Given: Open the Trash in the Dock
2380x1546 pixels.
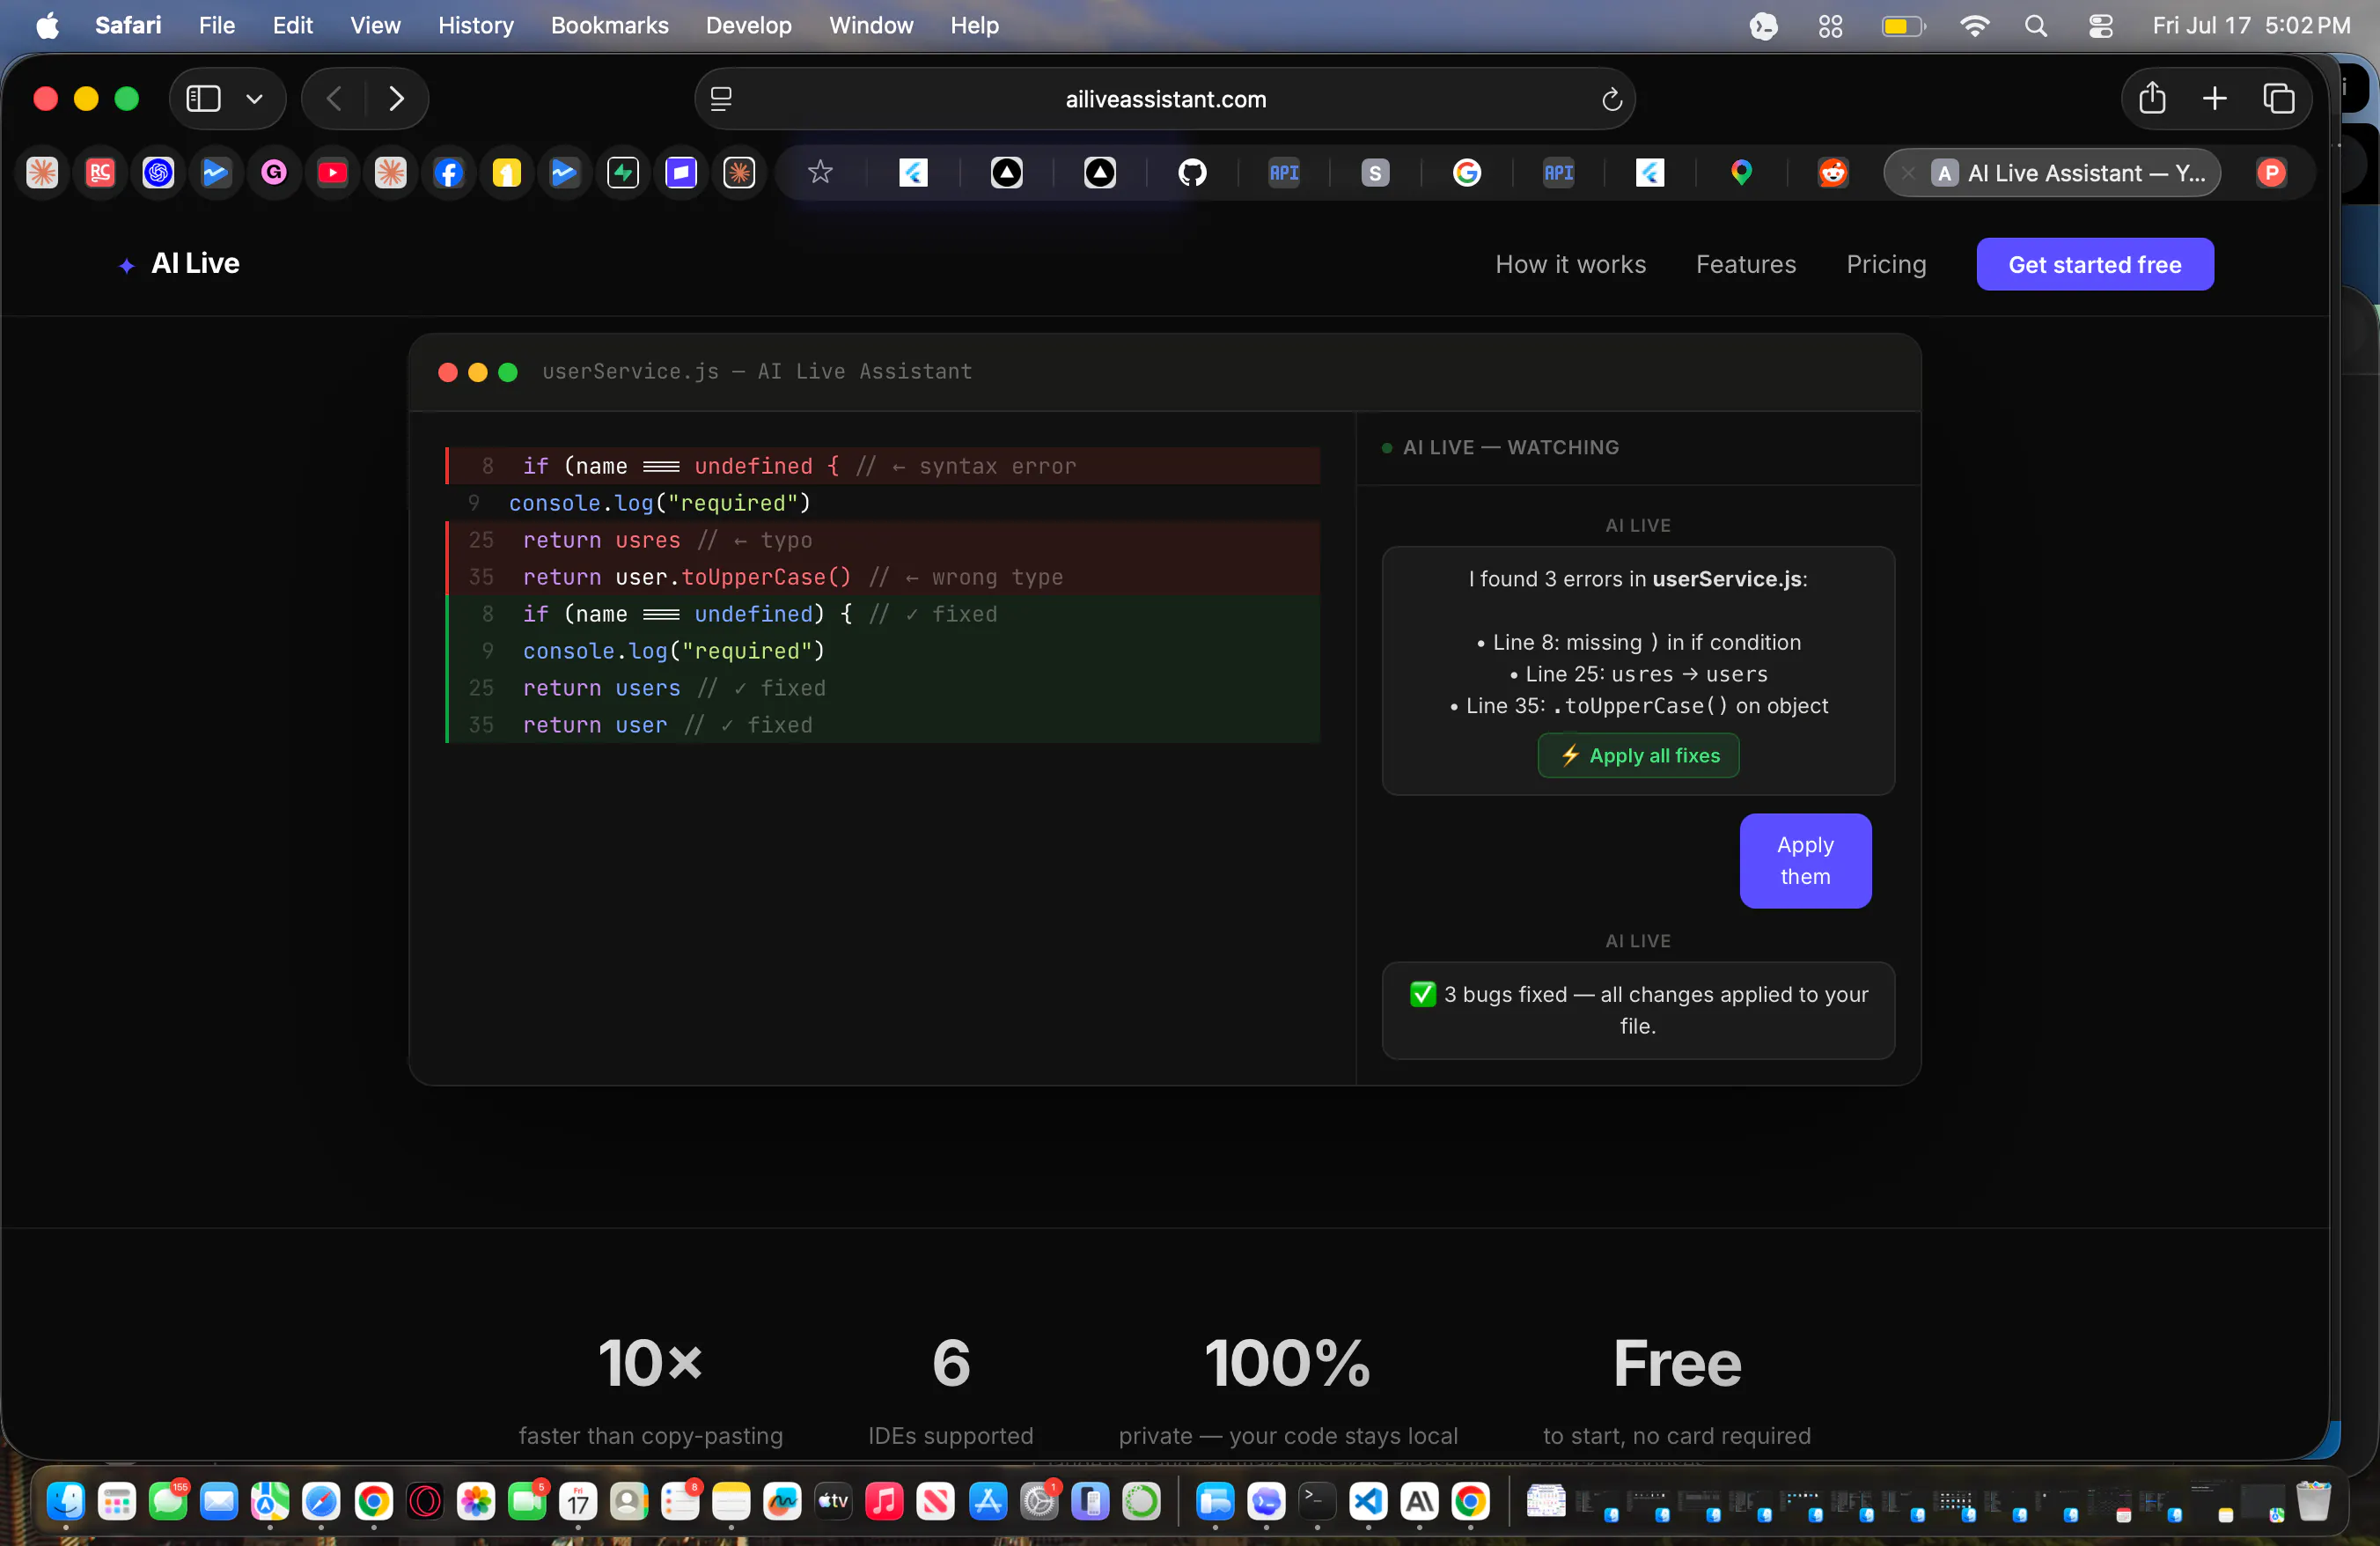Looking at the screenshot, I should tap(2313, 1500).
